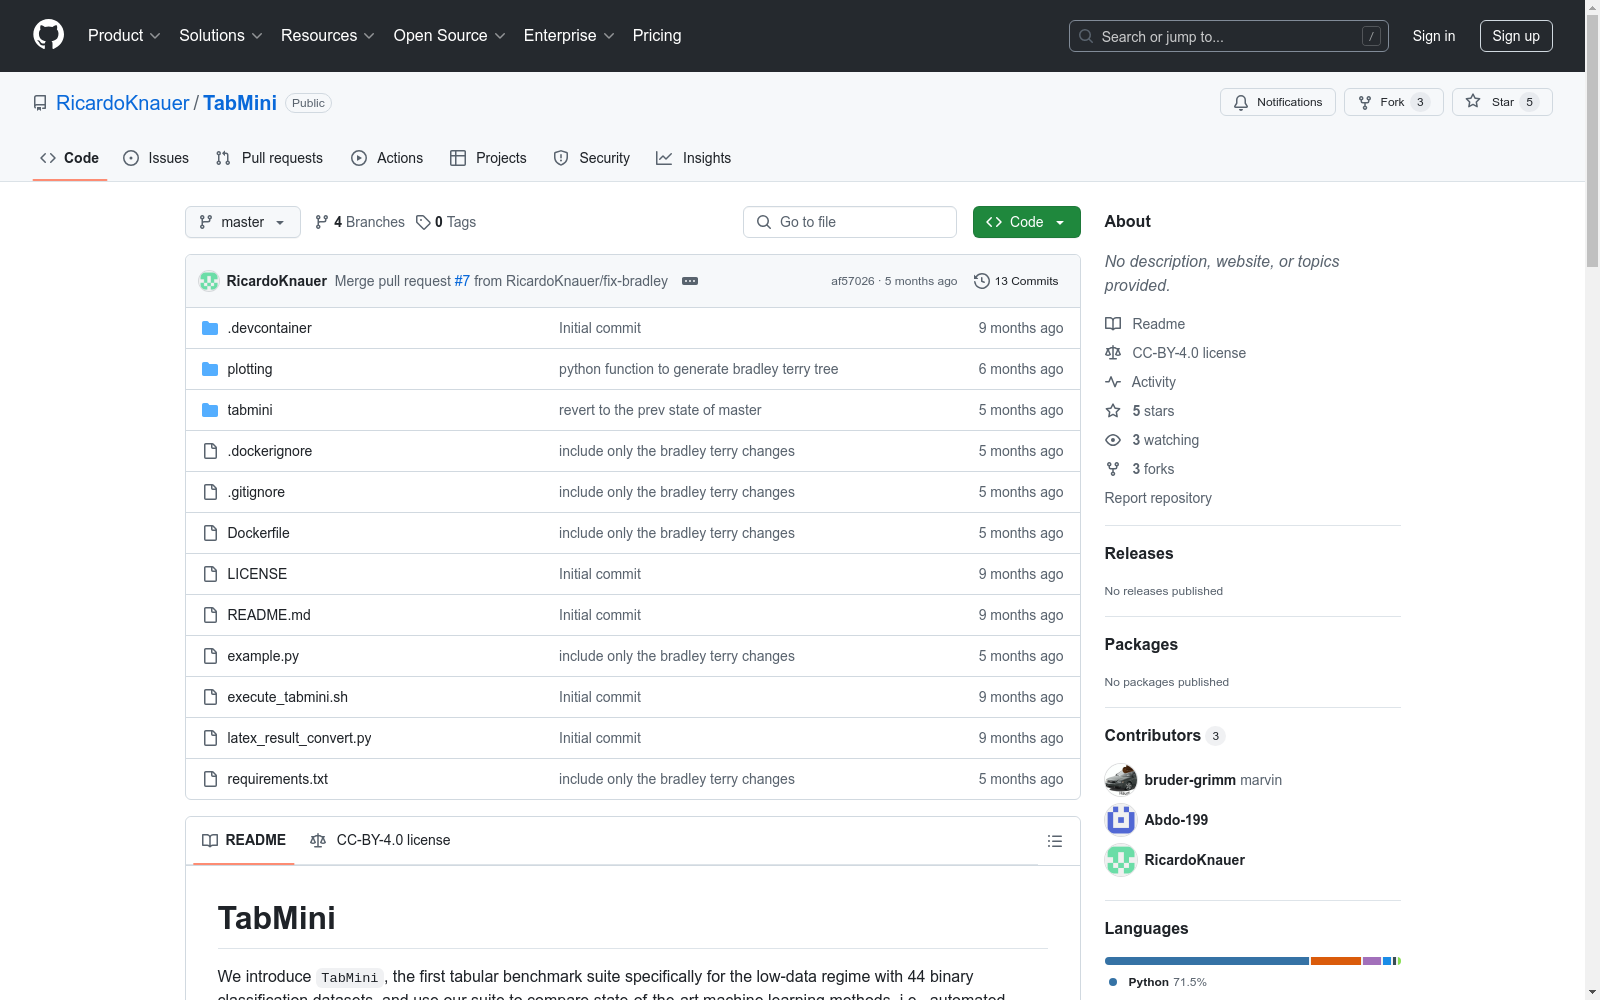Switch to the Issues tab
Image resolution: width=1600 pixels, height=1000 pixels.
click(156, 158)
